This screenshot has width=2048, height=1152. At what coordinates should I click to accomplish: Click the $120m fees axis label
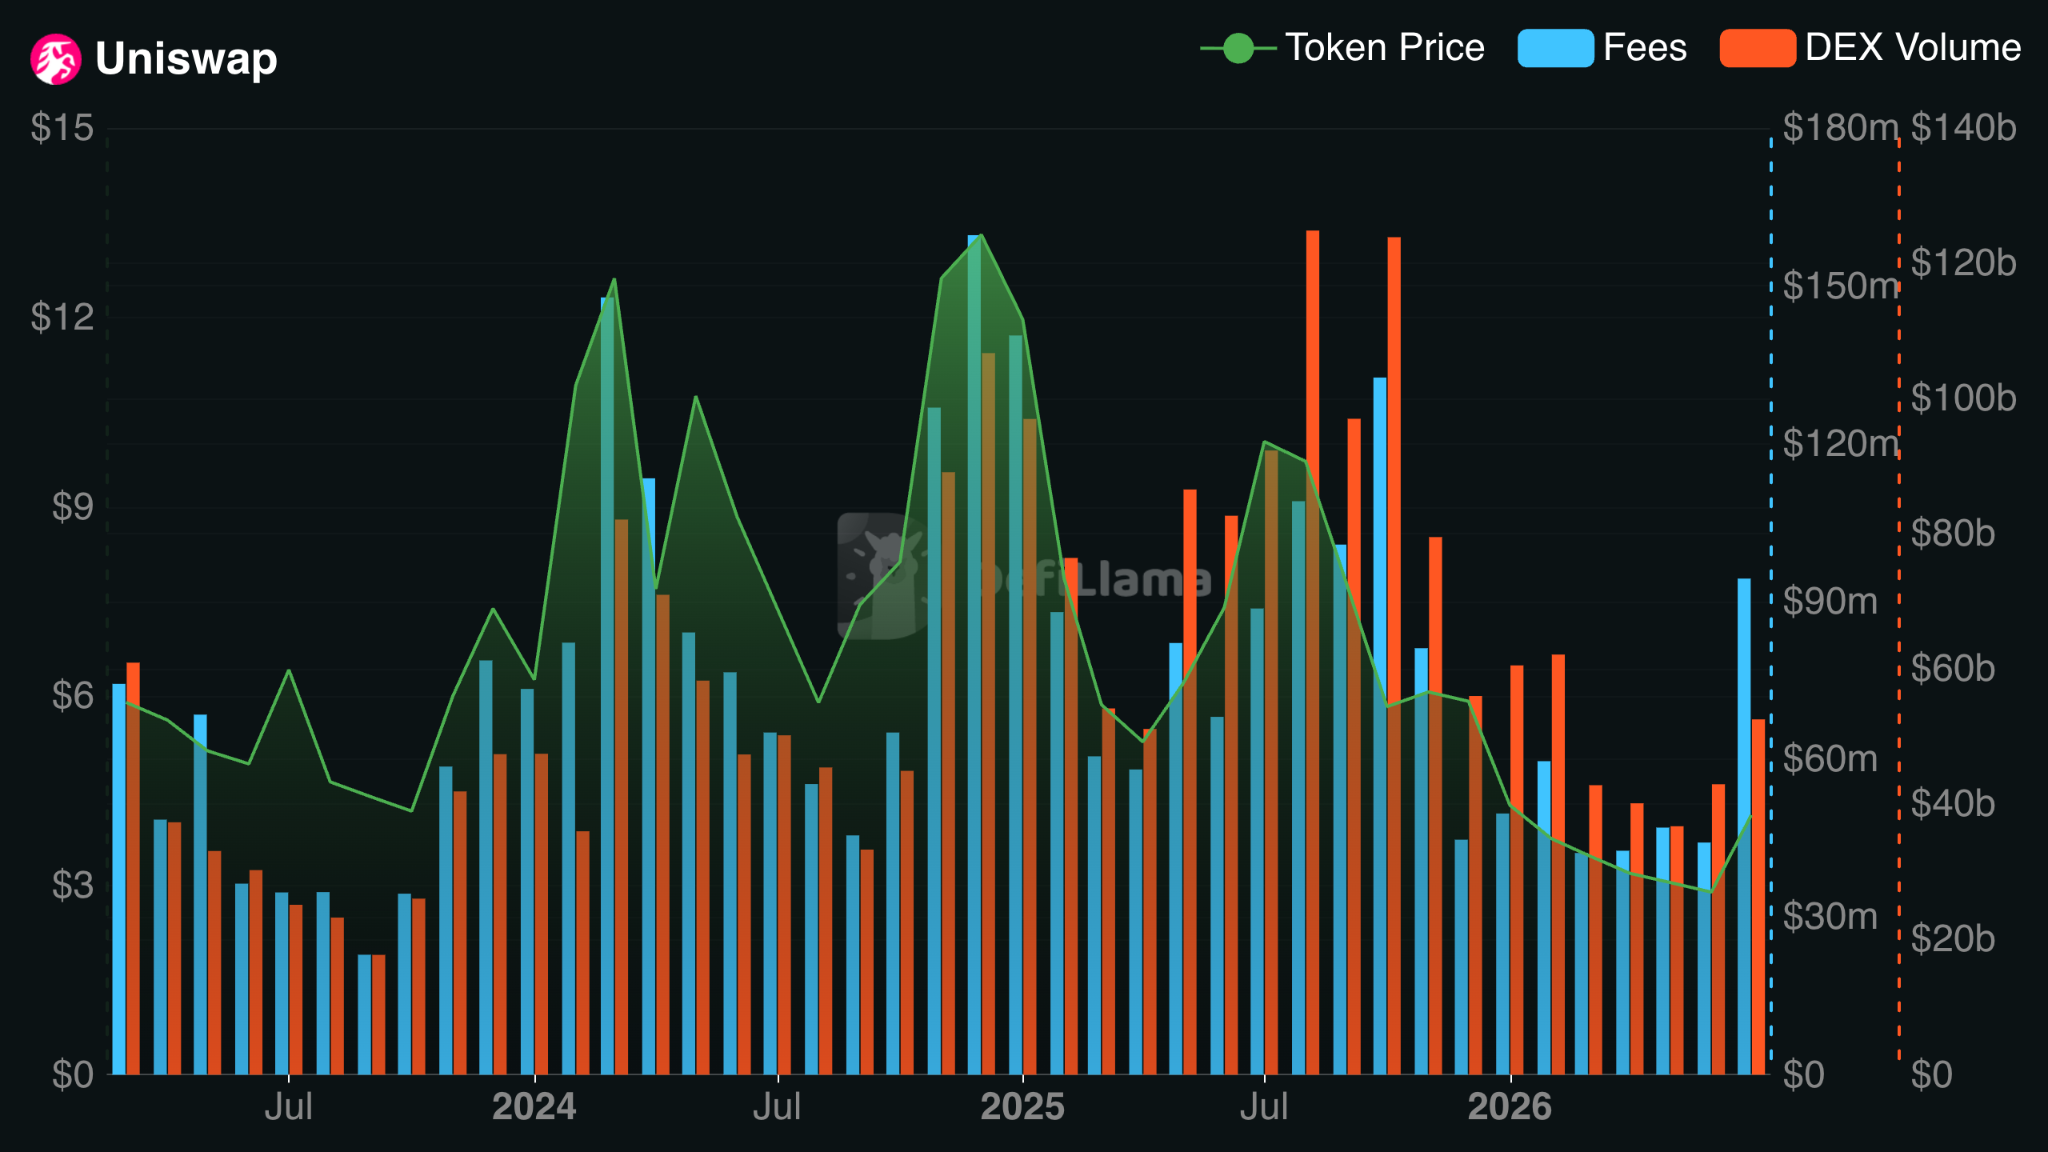coord(1840,443)
